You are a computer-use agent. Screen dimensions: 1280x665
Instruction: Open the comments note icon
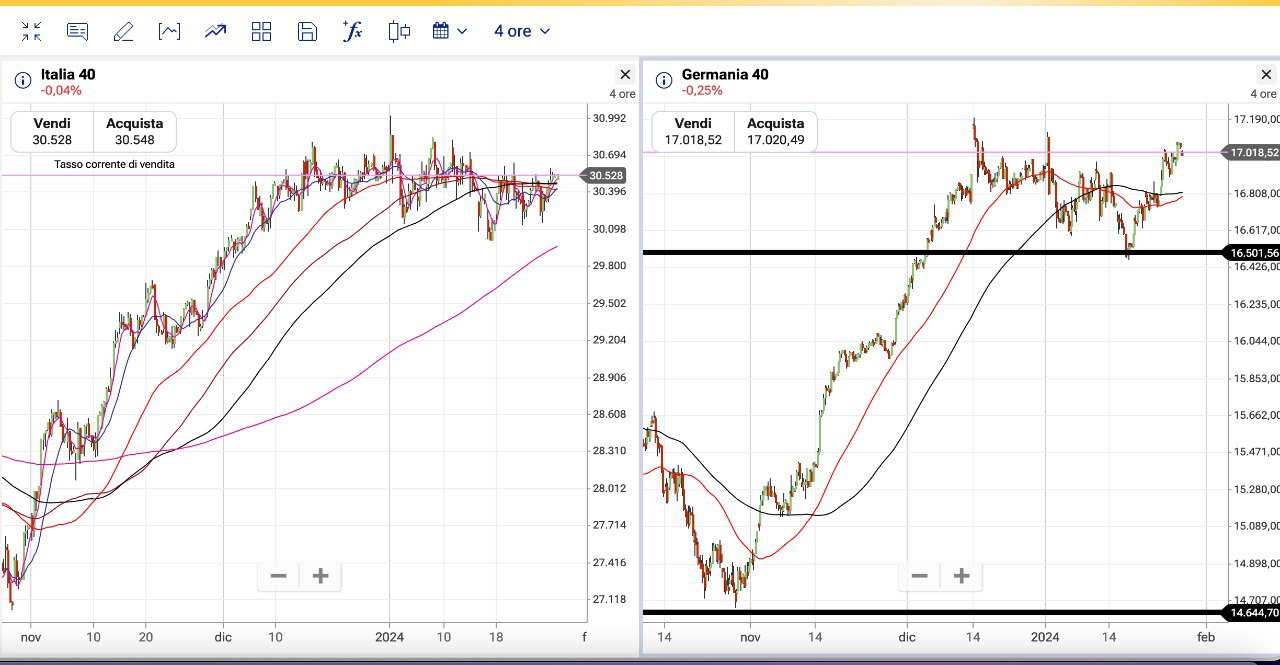tap(77, 31)
